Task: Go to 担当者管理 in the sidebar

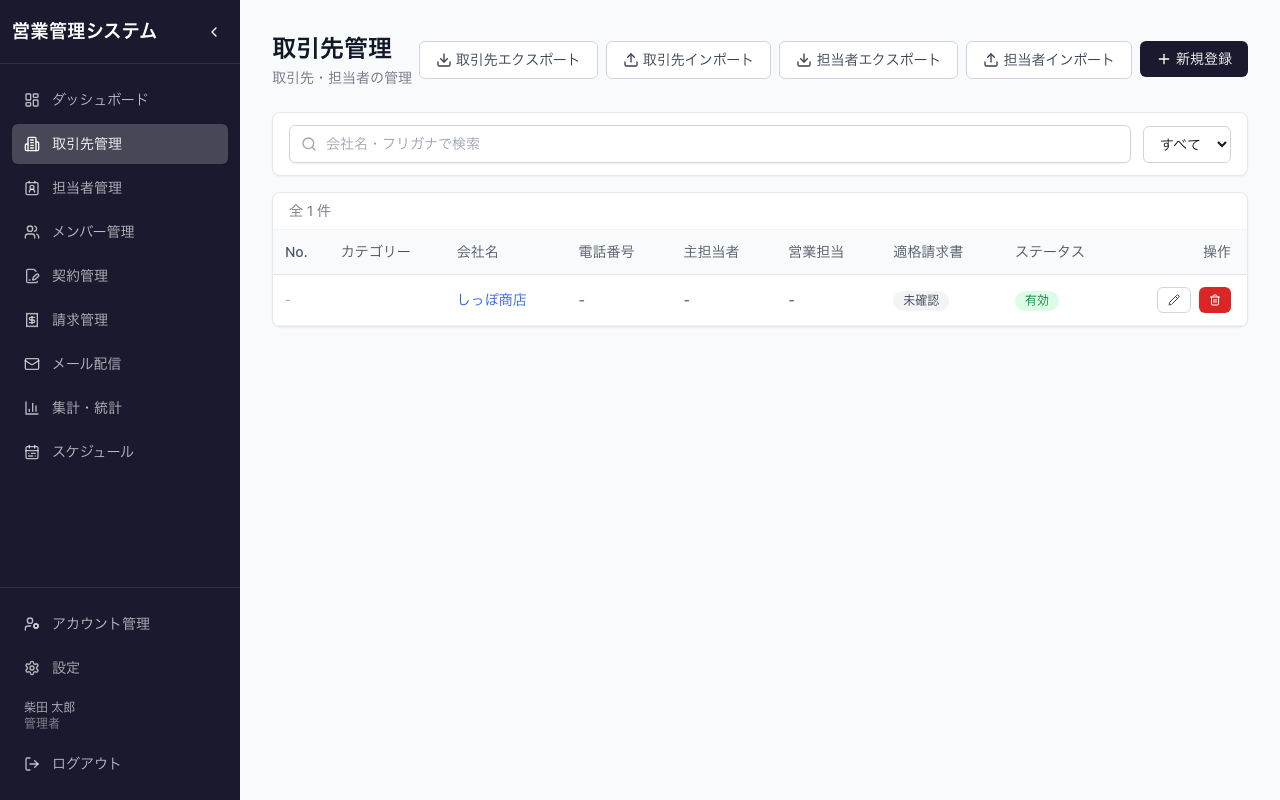Action: [x=120, y=188]
